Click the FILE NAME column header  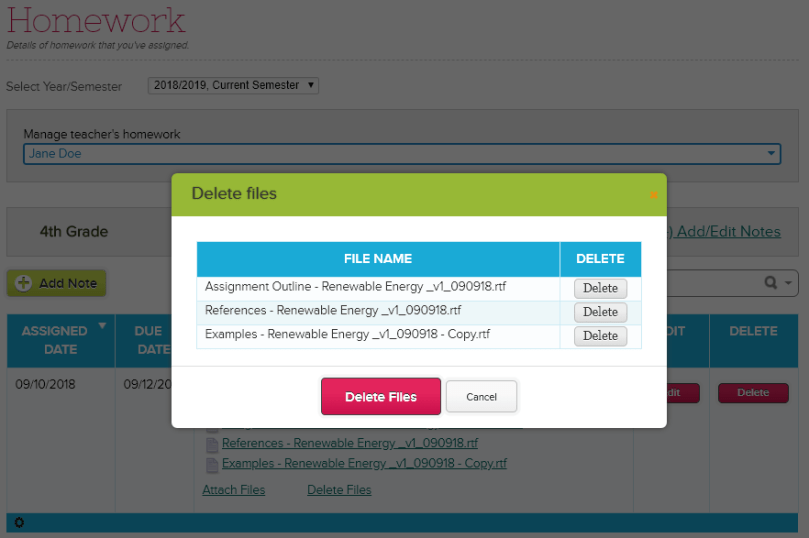pos(378,259)
